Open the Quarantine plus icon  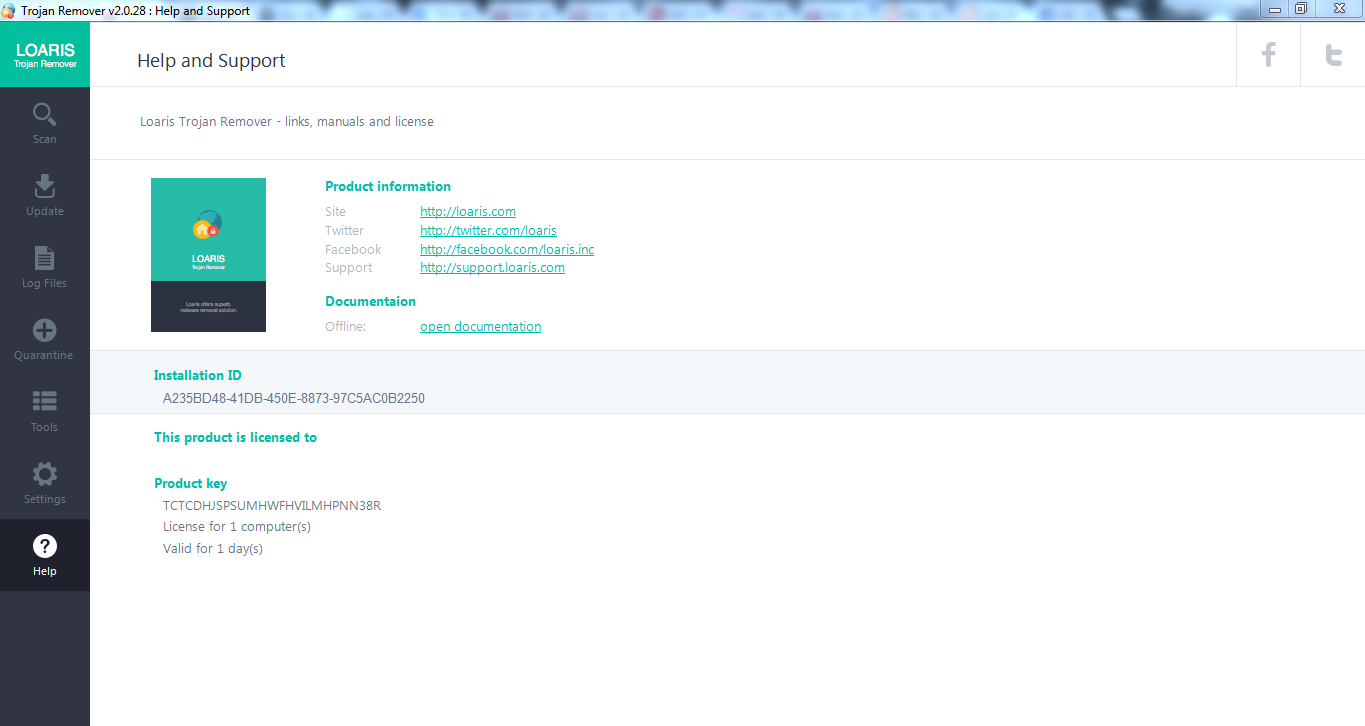click(x=45, y=330)
